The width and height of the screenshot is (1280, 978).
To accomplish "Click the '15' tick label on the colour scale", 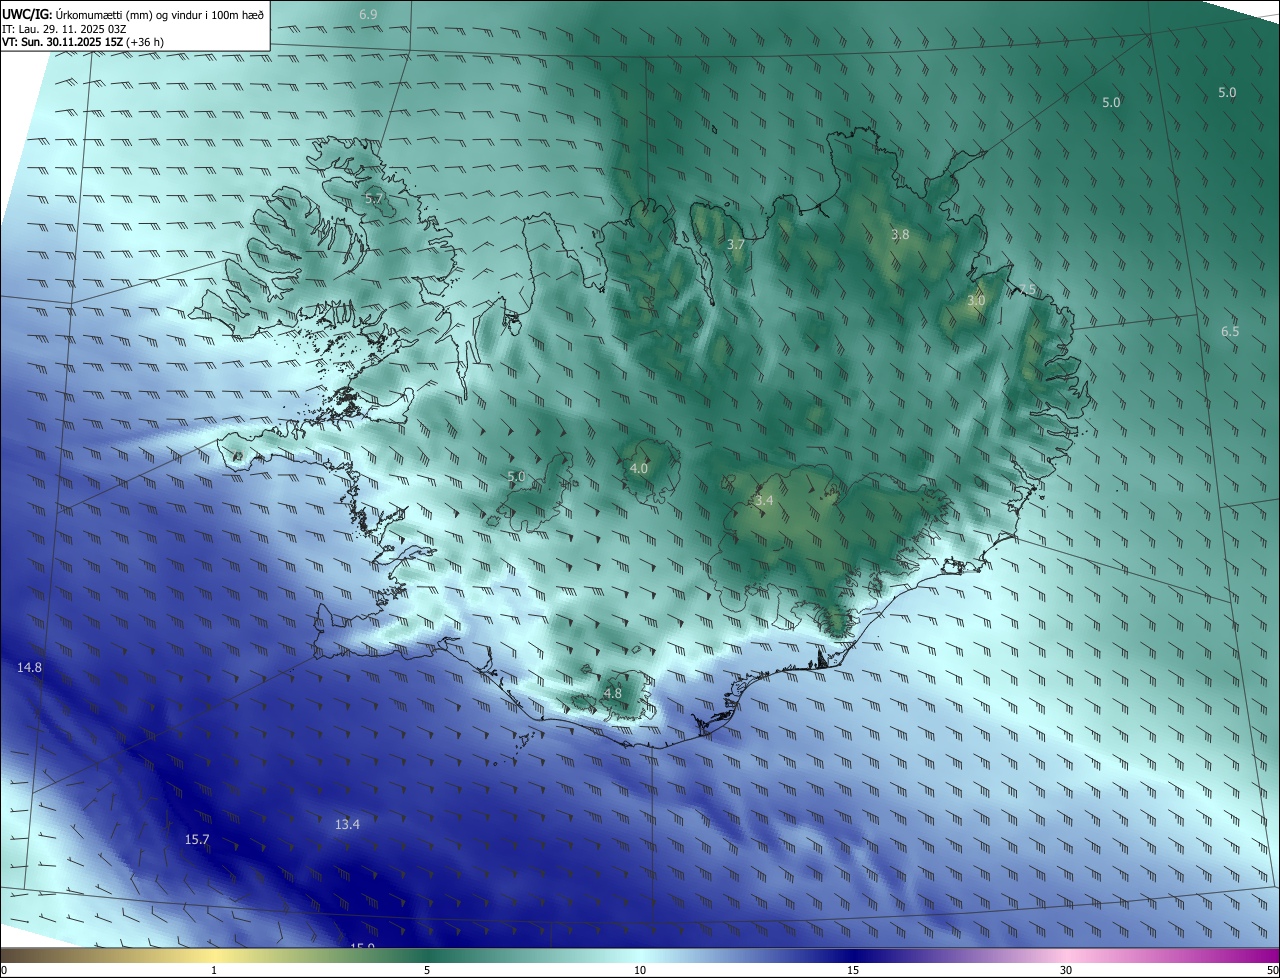I will tap(853, 970).
